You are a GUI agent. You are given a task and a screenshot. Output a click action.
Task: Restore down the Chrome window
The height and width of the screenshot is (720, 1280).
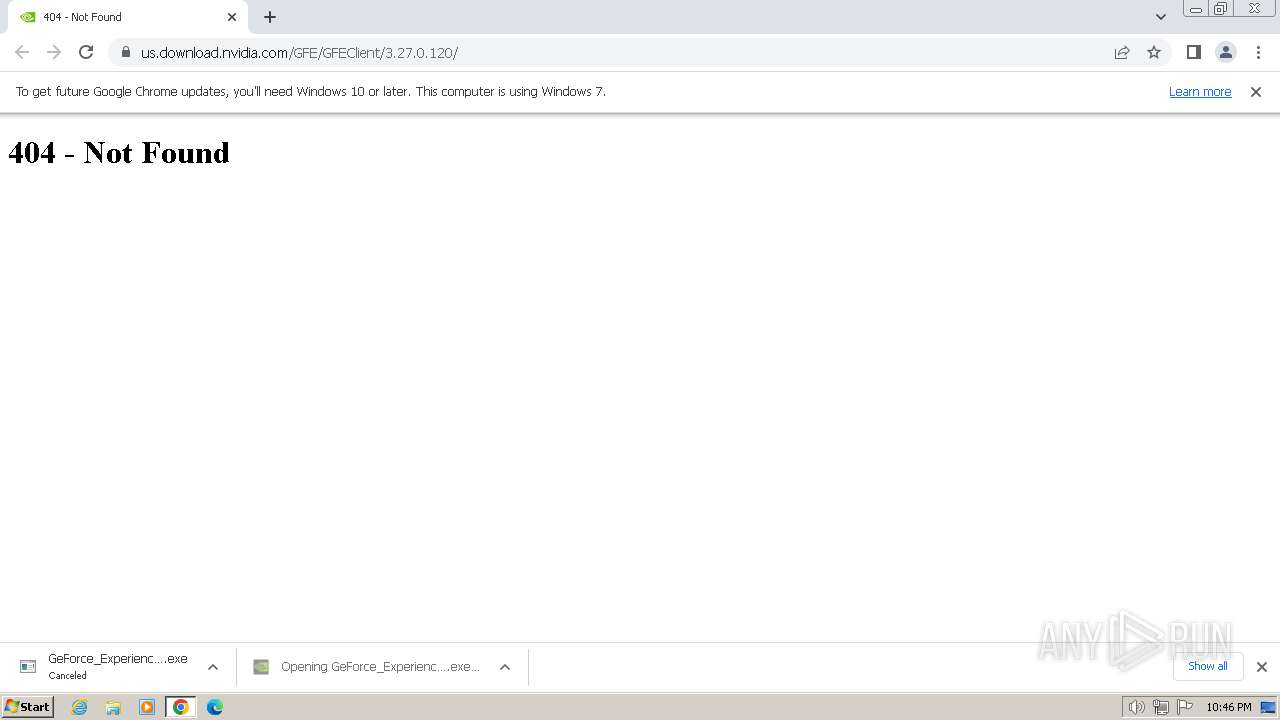point(1221,8)
